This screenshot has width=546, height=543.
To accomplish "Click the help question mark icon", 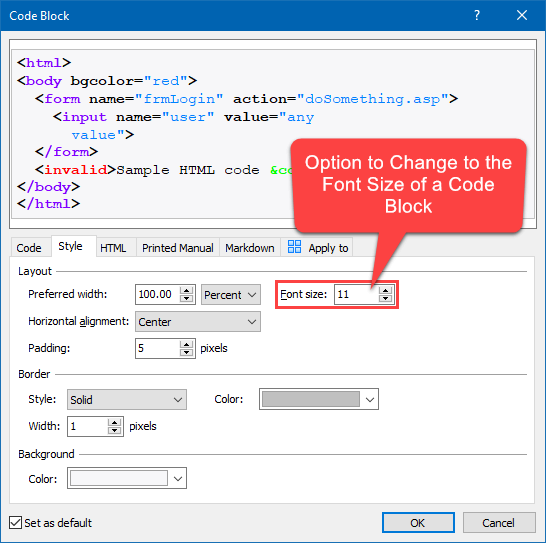I will (x=477, y=15).
